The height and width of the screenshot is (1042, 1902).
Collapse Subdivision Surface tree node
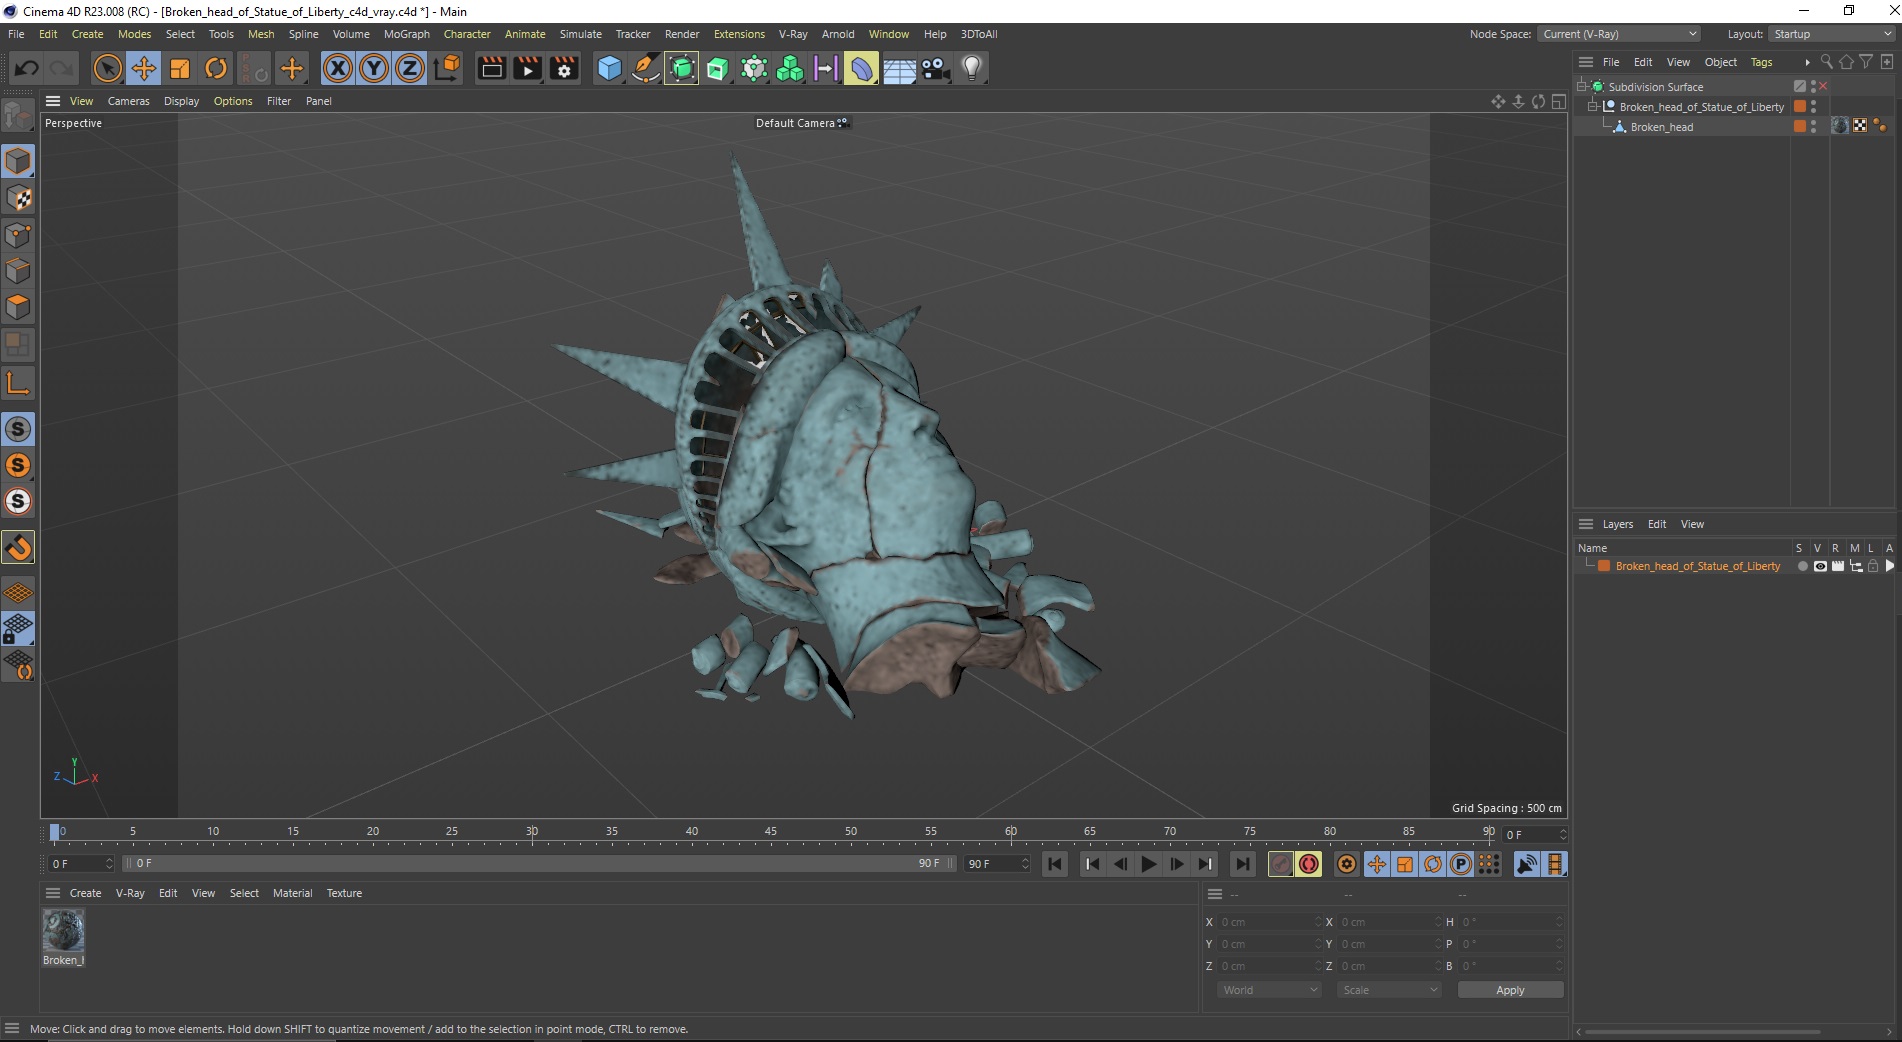point(1582,87)
